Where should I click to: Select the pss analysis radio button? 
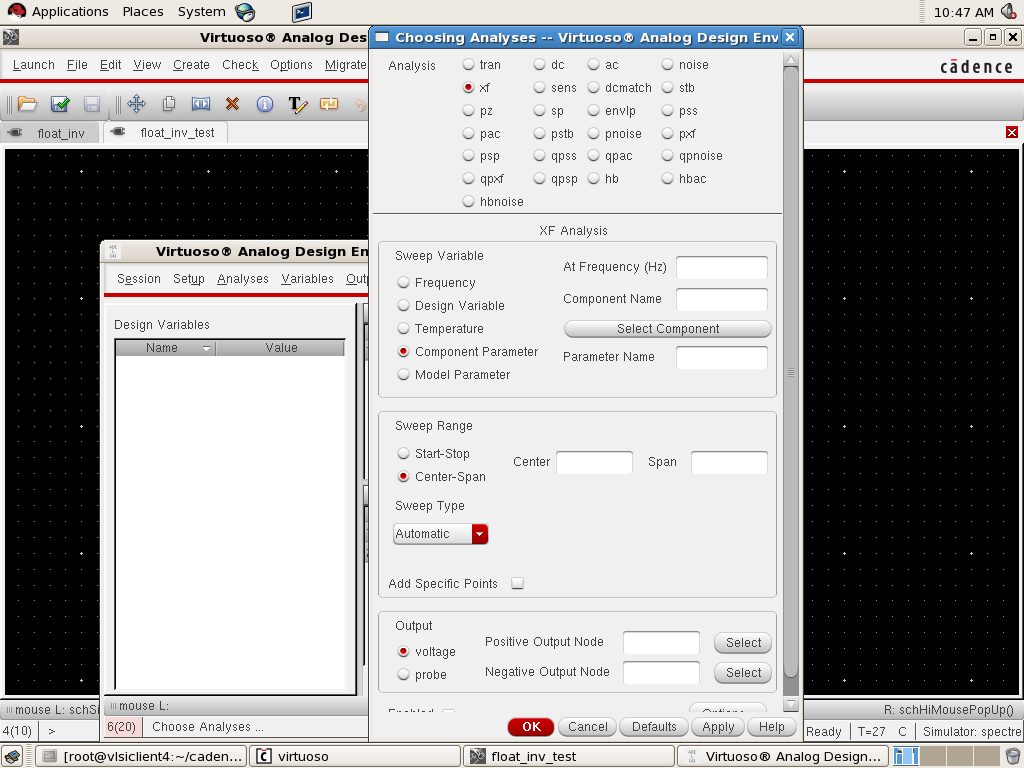667,110
